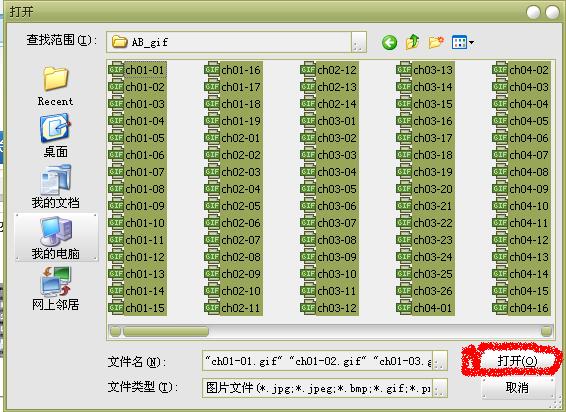The height and width of the screenshot is (412, 566).
Task: Open the View menu icon
Action: point(462,43)
